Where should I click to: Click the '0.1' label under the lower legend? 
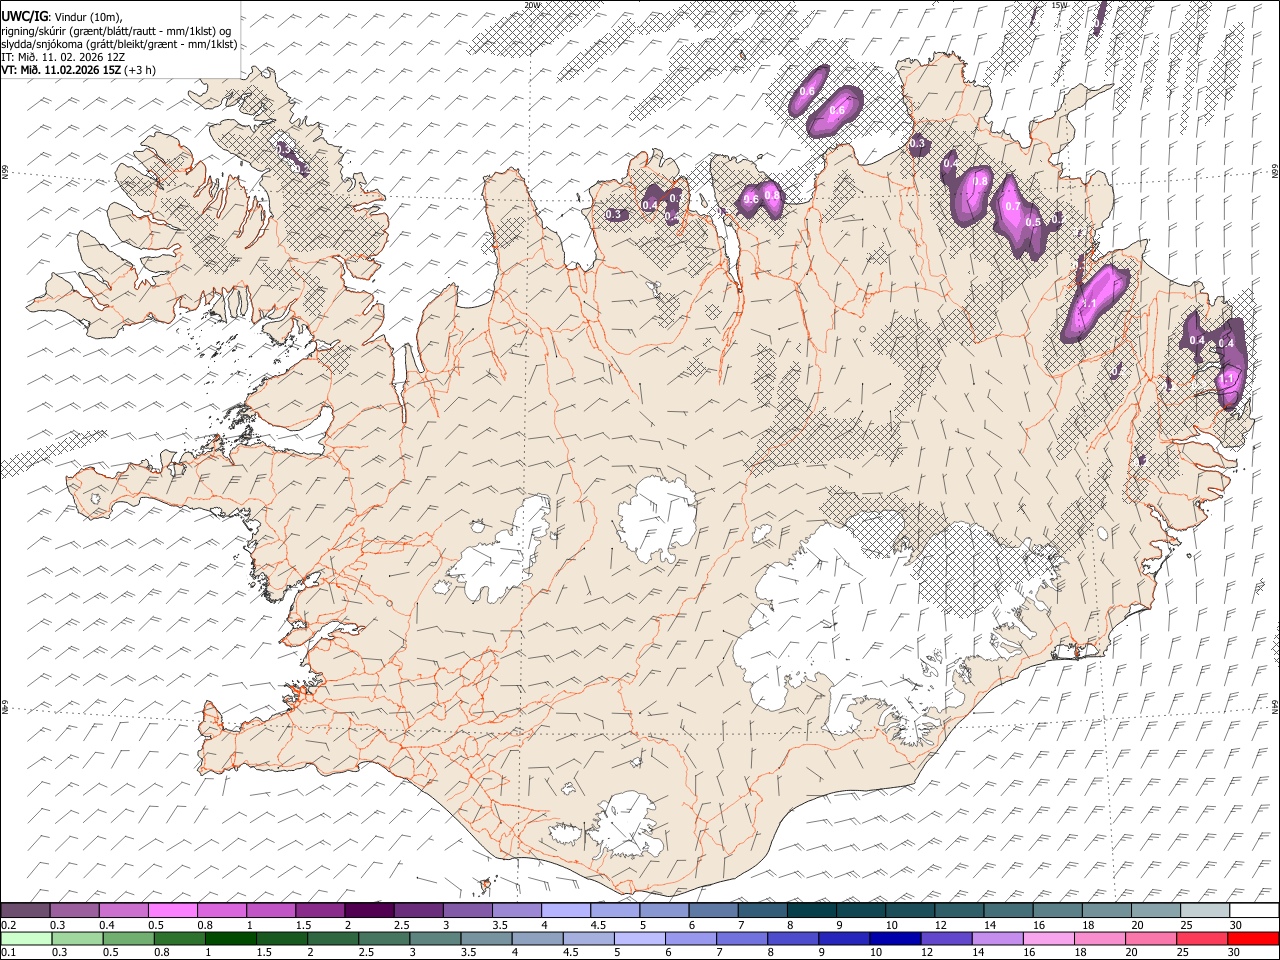tap(9, 953)
